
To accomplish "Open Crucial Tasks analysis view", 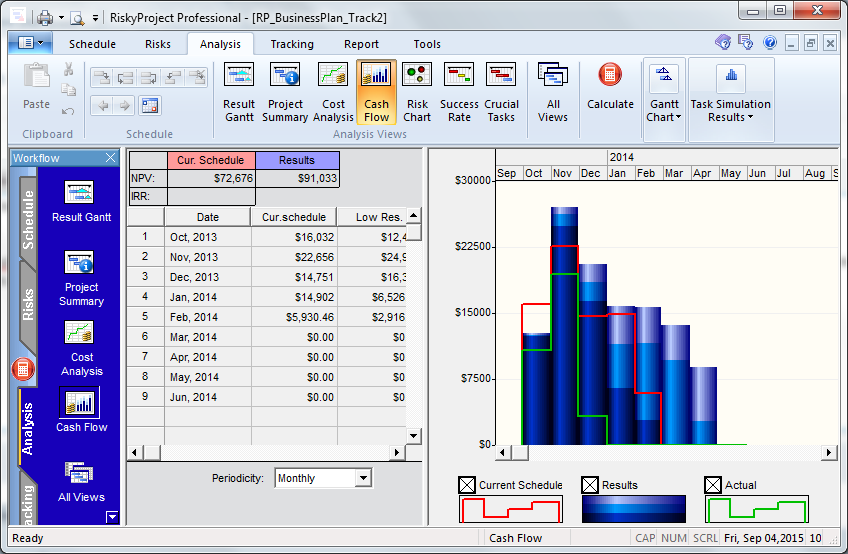I will point(501,93).
